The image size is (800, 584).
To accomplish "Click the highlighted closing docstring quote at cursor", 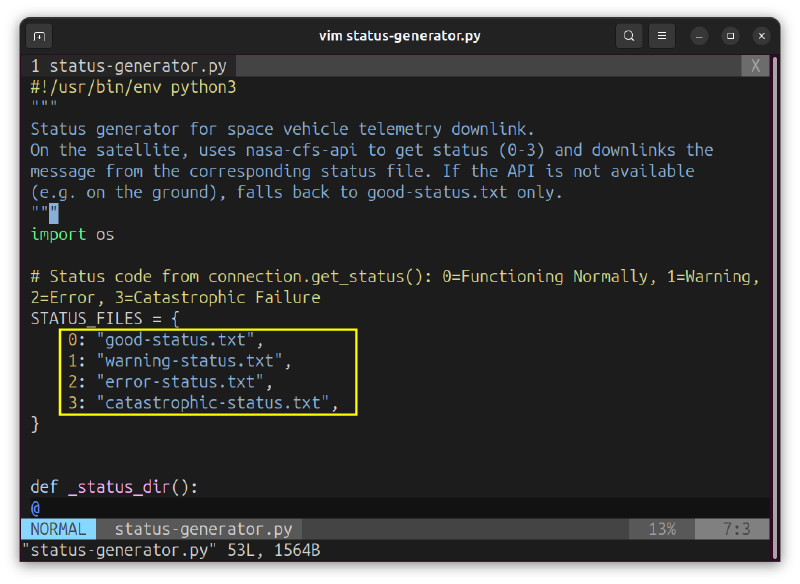I will [x=54, y=214].
